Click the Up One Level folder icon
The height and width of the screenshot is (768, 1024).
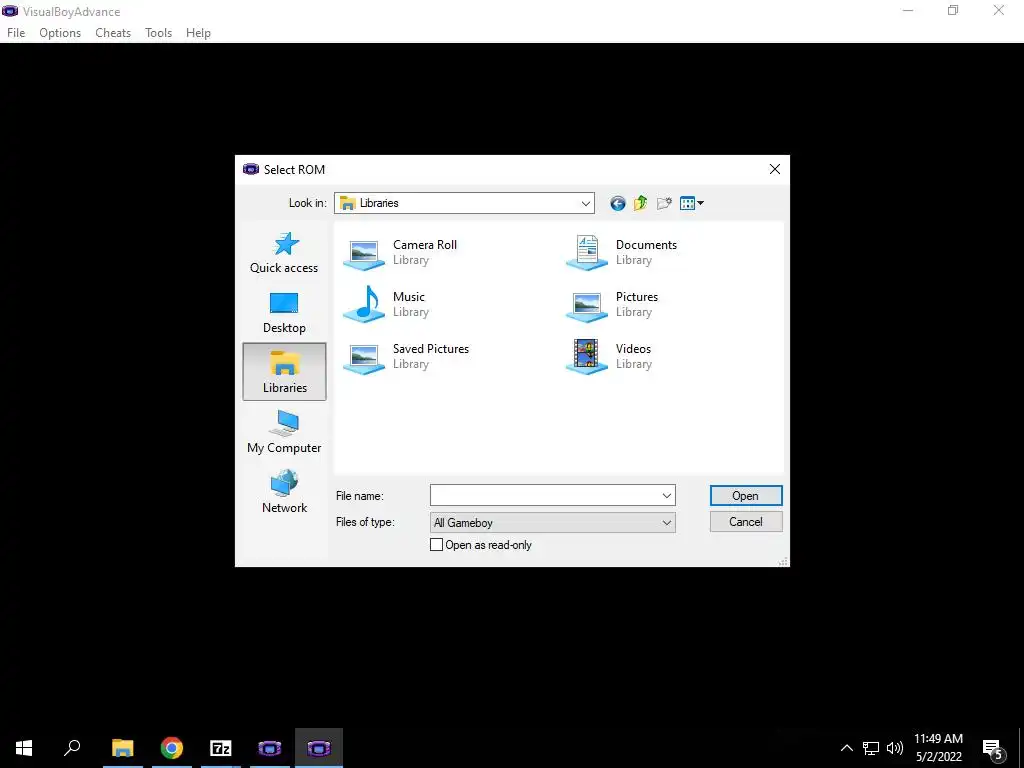point(641,203)
